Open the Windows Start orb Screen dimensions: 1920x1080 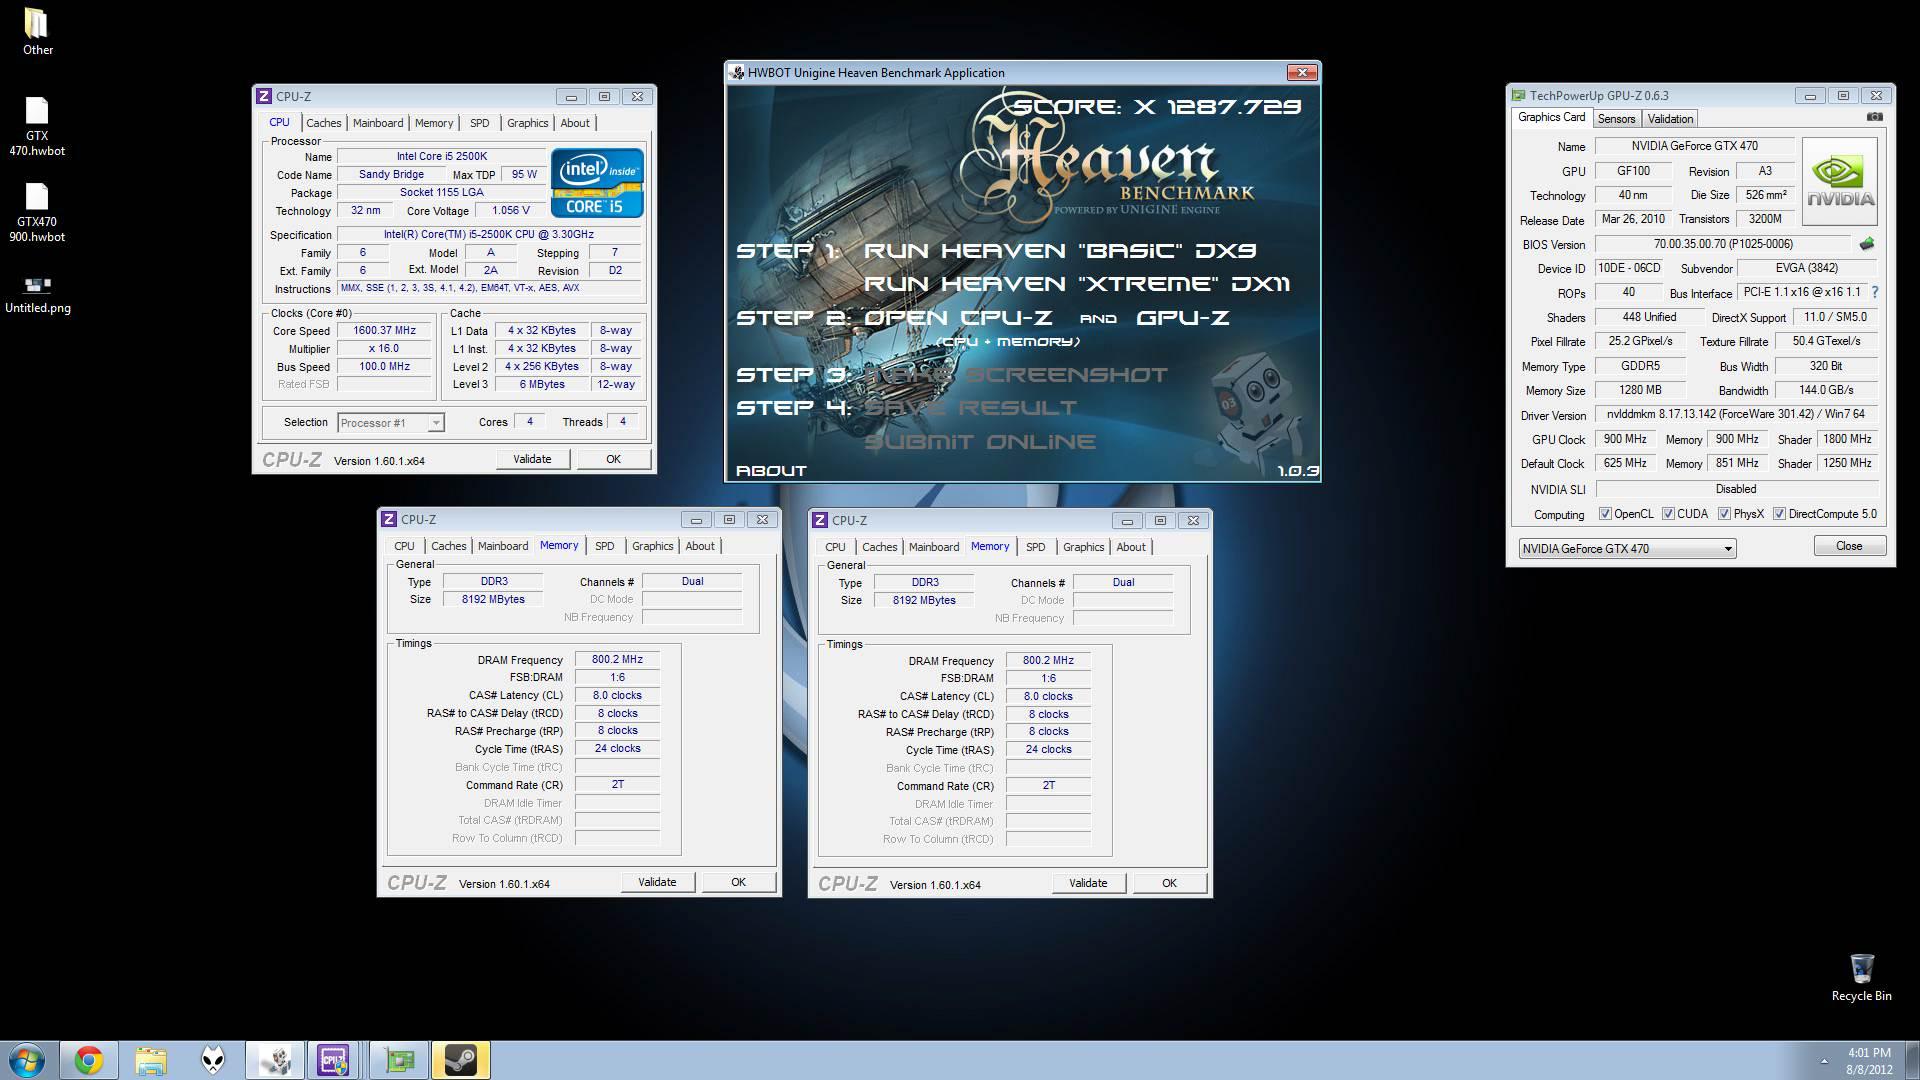click(x=26, y=1060)
